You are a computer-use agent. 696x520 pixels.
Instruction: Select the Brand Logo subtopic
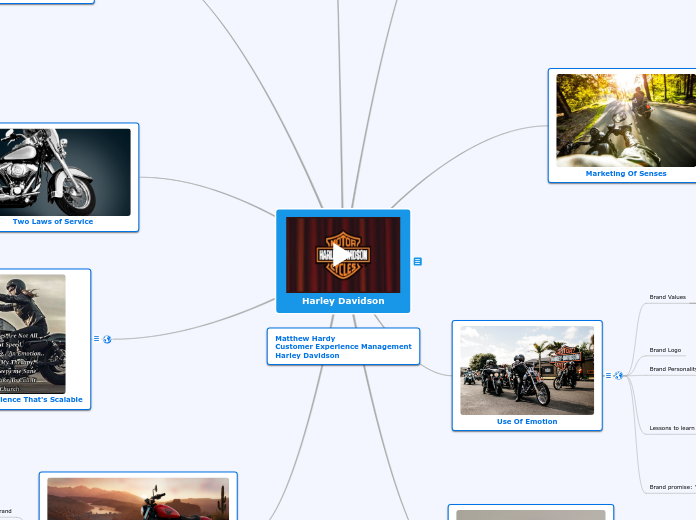point(665,350)
